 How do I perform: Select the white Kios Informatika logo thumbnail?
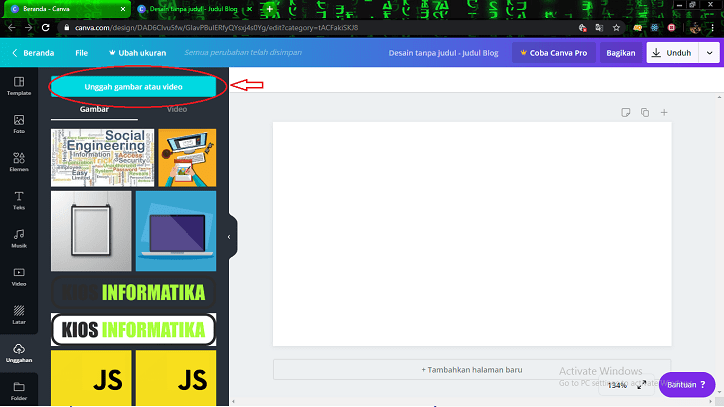pos(133,329)
